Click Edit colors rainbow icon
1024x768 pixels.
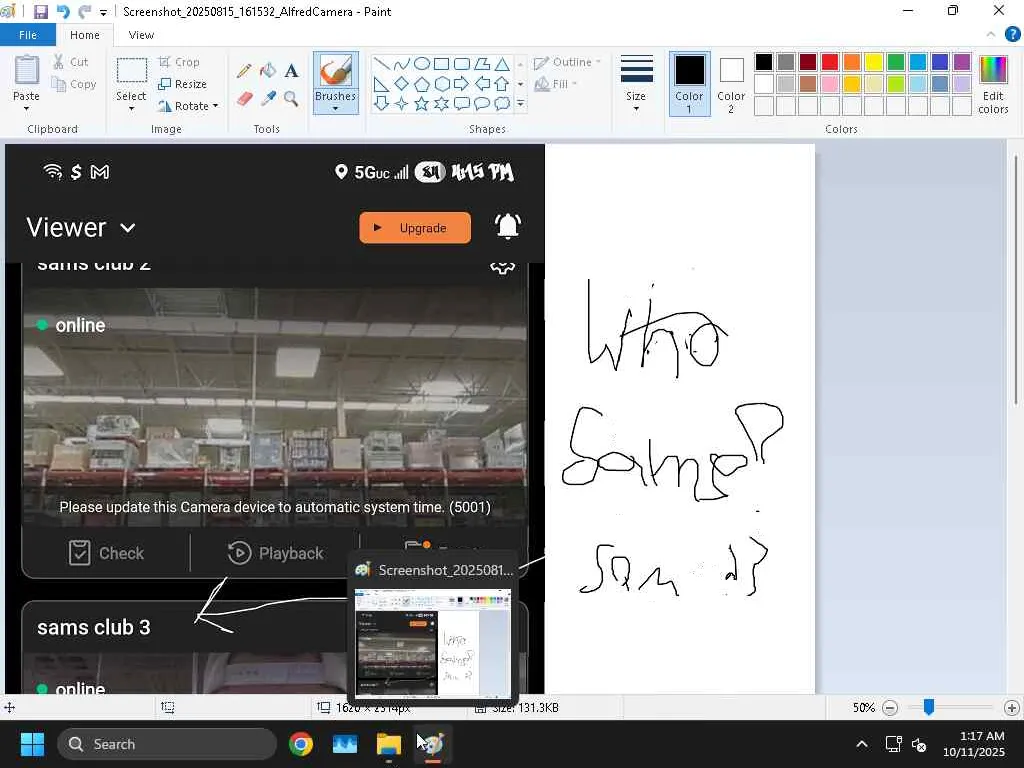click(x=993, y=71)
